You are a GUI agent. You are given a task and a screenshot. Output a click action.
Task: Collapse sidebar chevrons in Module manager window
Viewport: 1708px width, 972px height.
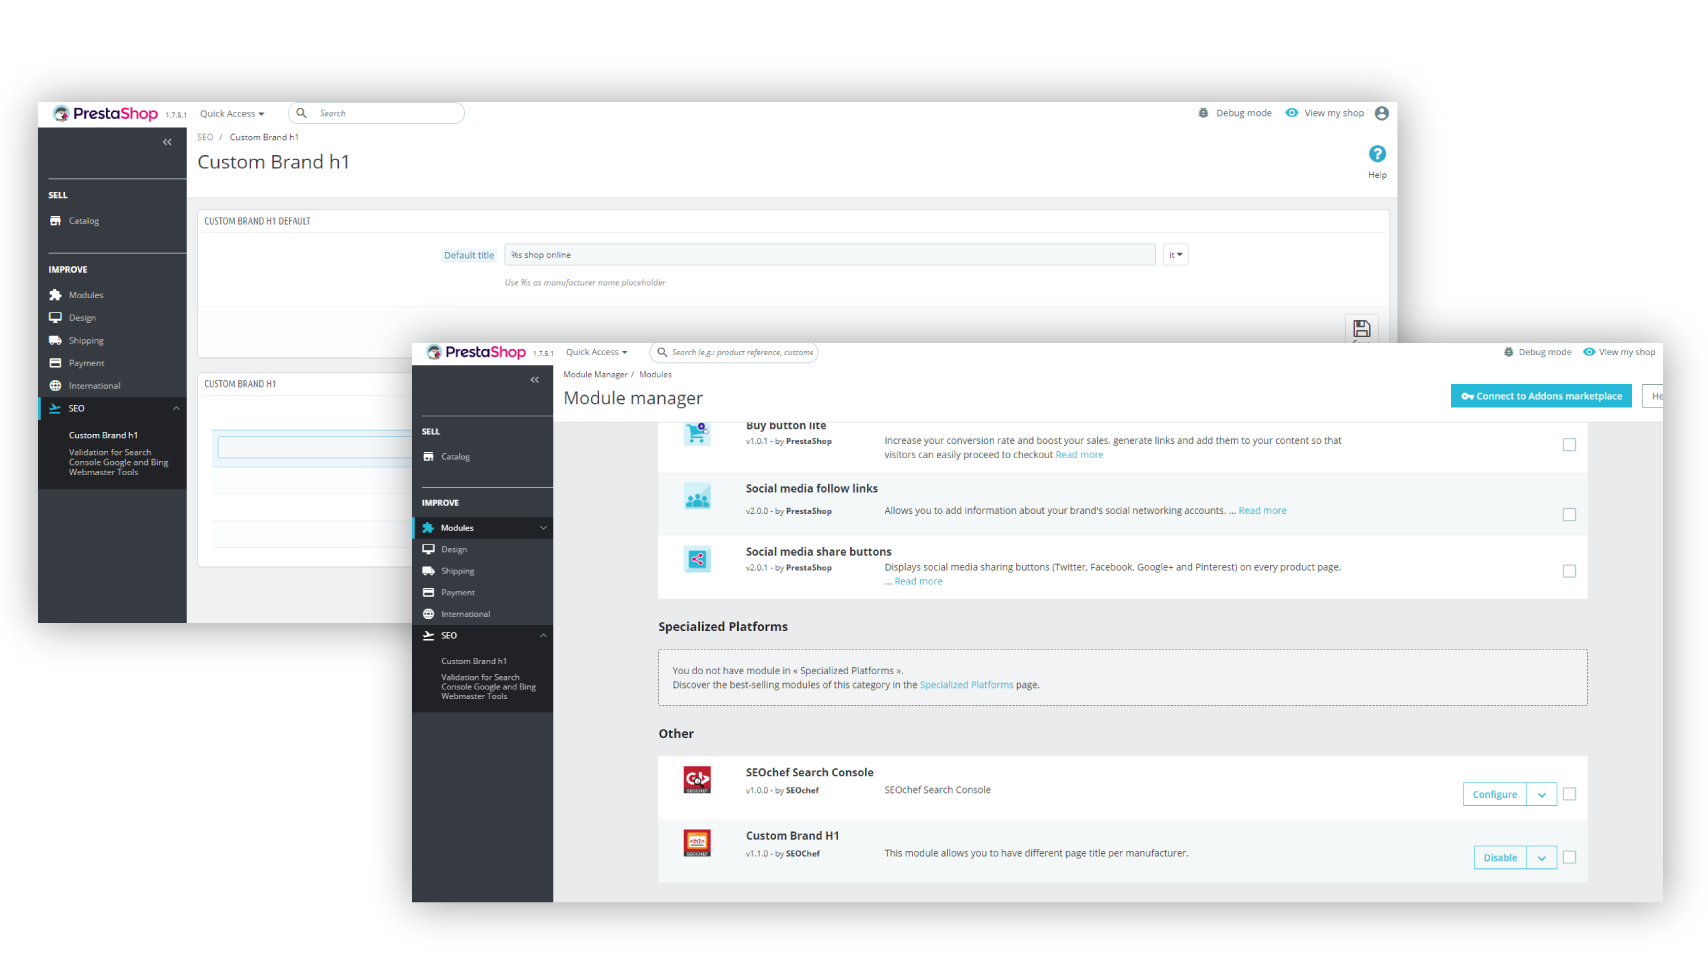(x=534, y=380)
